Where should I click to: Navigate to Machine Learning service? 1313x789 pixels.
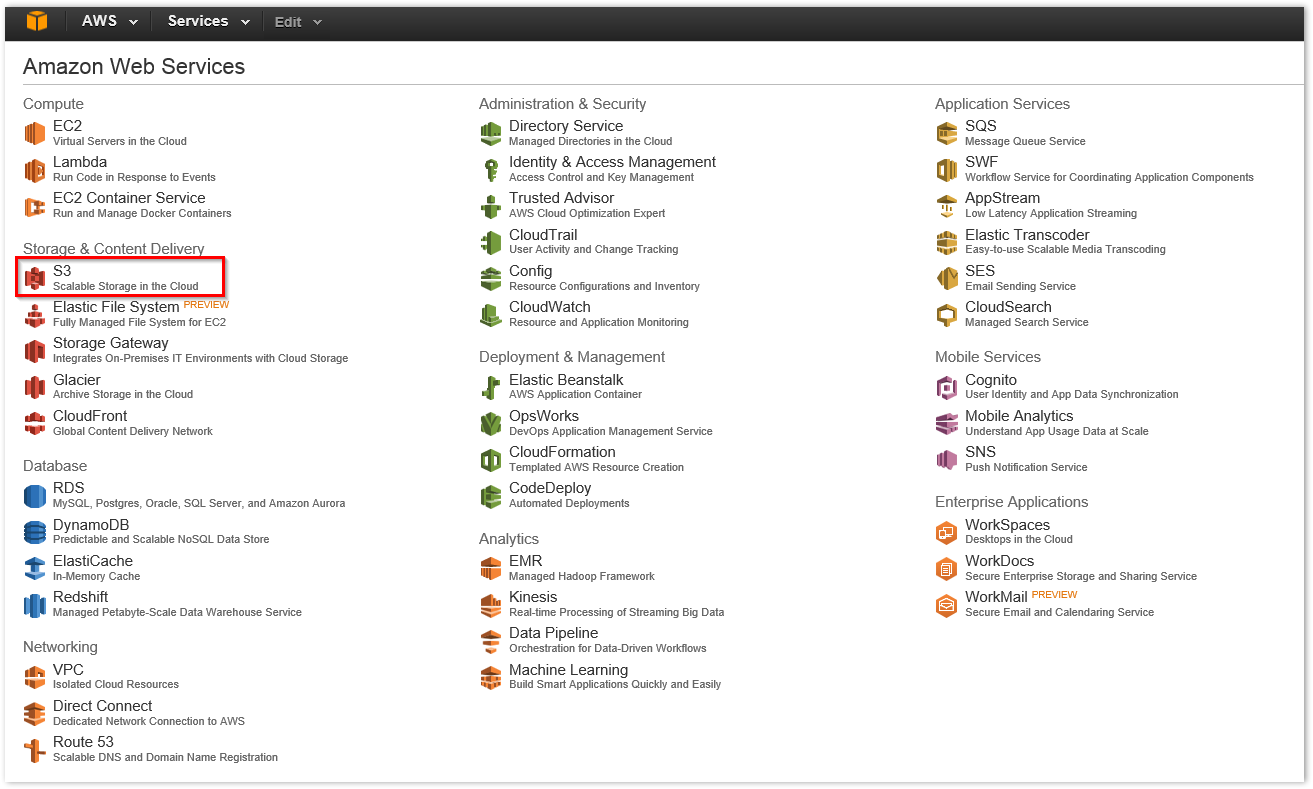coord(568,670)
